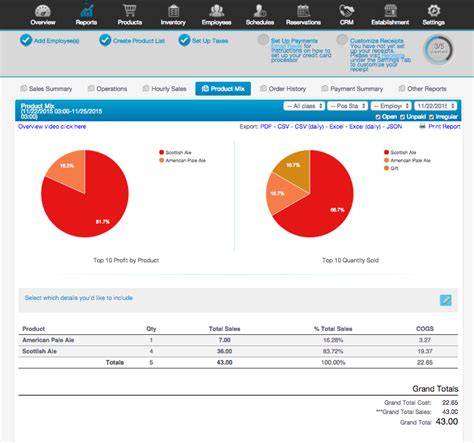Open the Products shopping cart icon

(x=129, y=11)
